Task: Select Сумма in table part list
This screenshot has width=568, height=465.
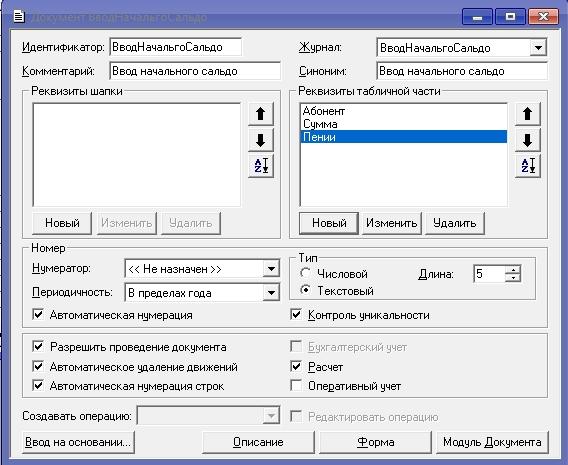Action: [x=403, y=124]
